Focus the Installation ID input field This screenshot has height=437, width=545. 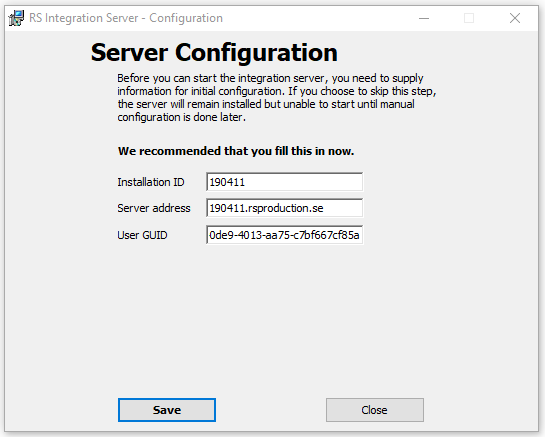click(x=284, y=182)
